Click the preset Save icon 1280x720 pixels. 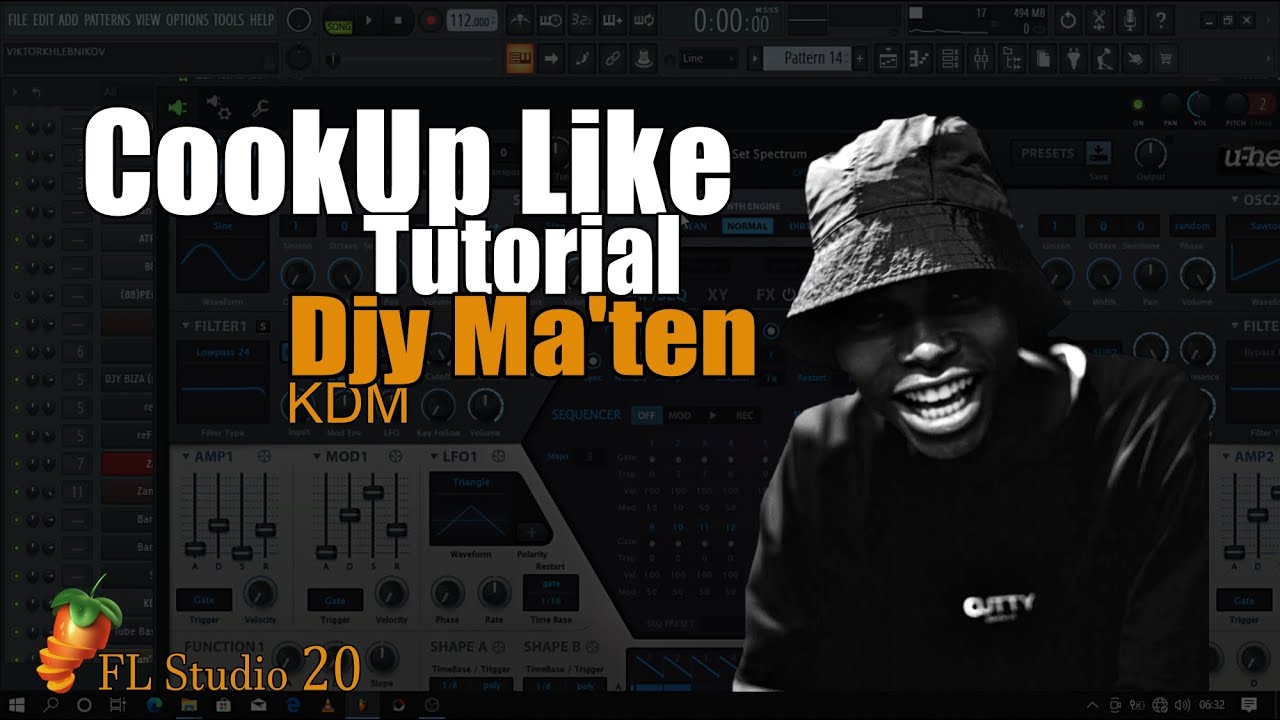click(1098, 153)
